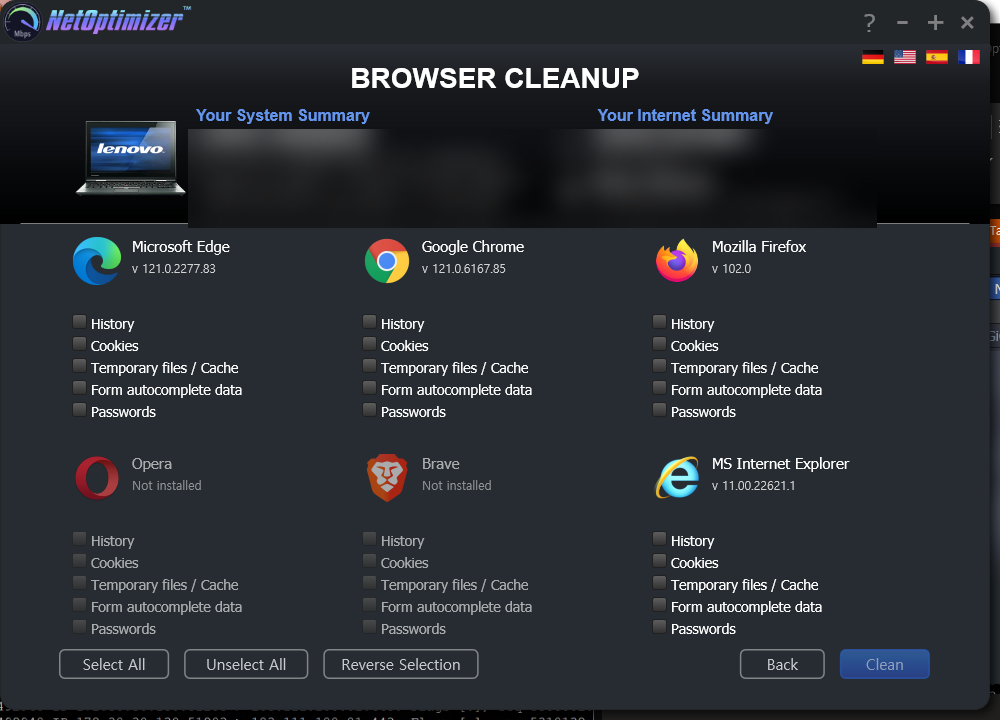Check Form autocomplete data for Edge
Image resolution: width=1000 pixels, height=720 pixels.
pyautogui.click(x=79, y=388)
